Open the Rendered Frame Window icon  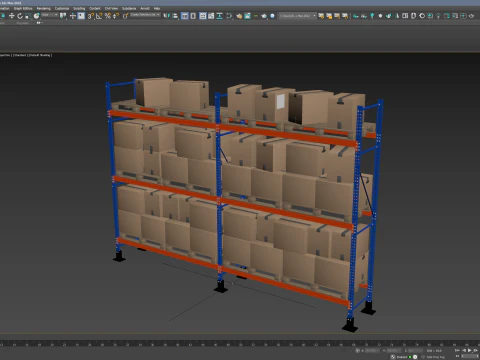click(x=247, y=16)
